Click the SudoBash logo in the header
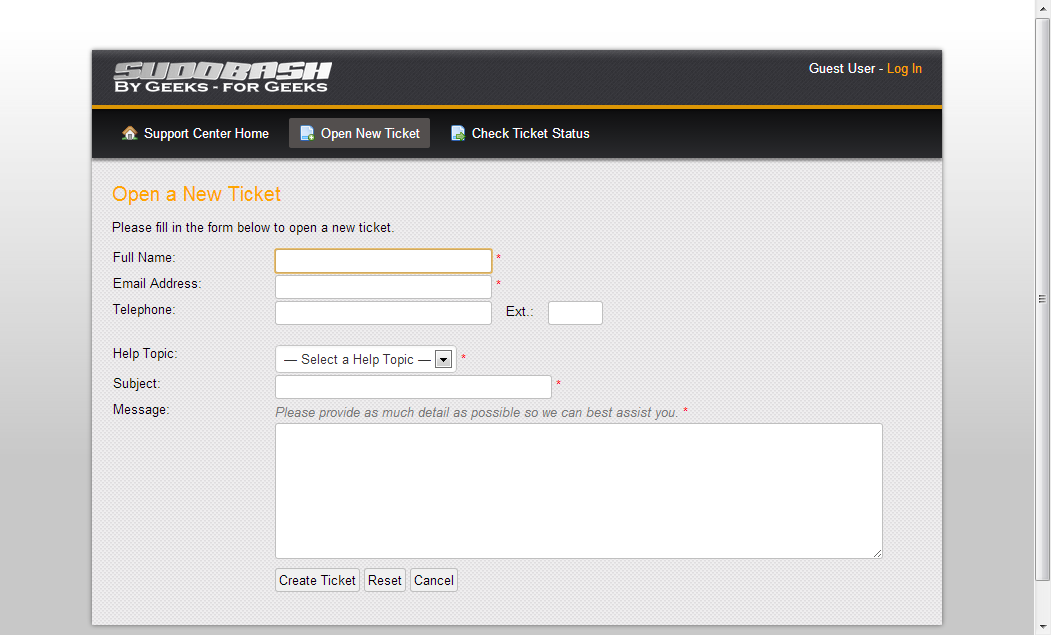This screenshot has width=1051, height=635. pyautogui.click(x=221, y=77)
